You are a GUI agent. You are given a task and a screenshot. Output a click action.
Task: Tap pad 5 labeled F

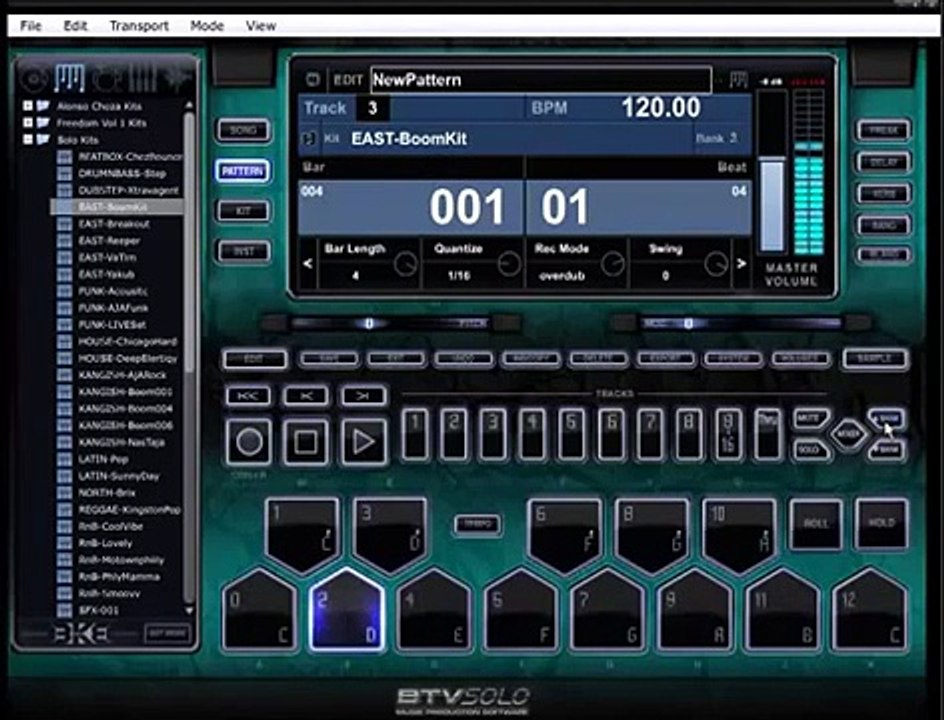[x=521, y=612]
